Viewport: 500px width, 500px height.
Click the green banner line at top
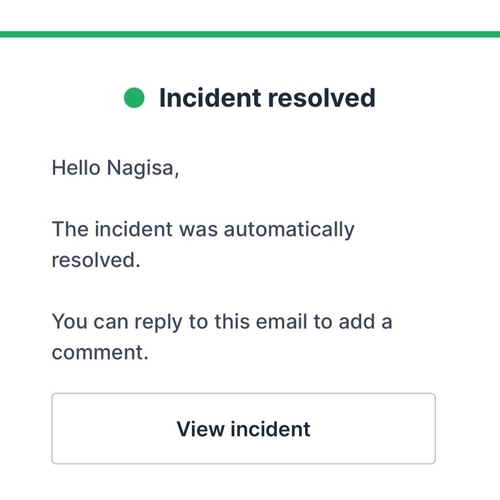(x=250, y=34)
